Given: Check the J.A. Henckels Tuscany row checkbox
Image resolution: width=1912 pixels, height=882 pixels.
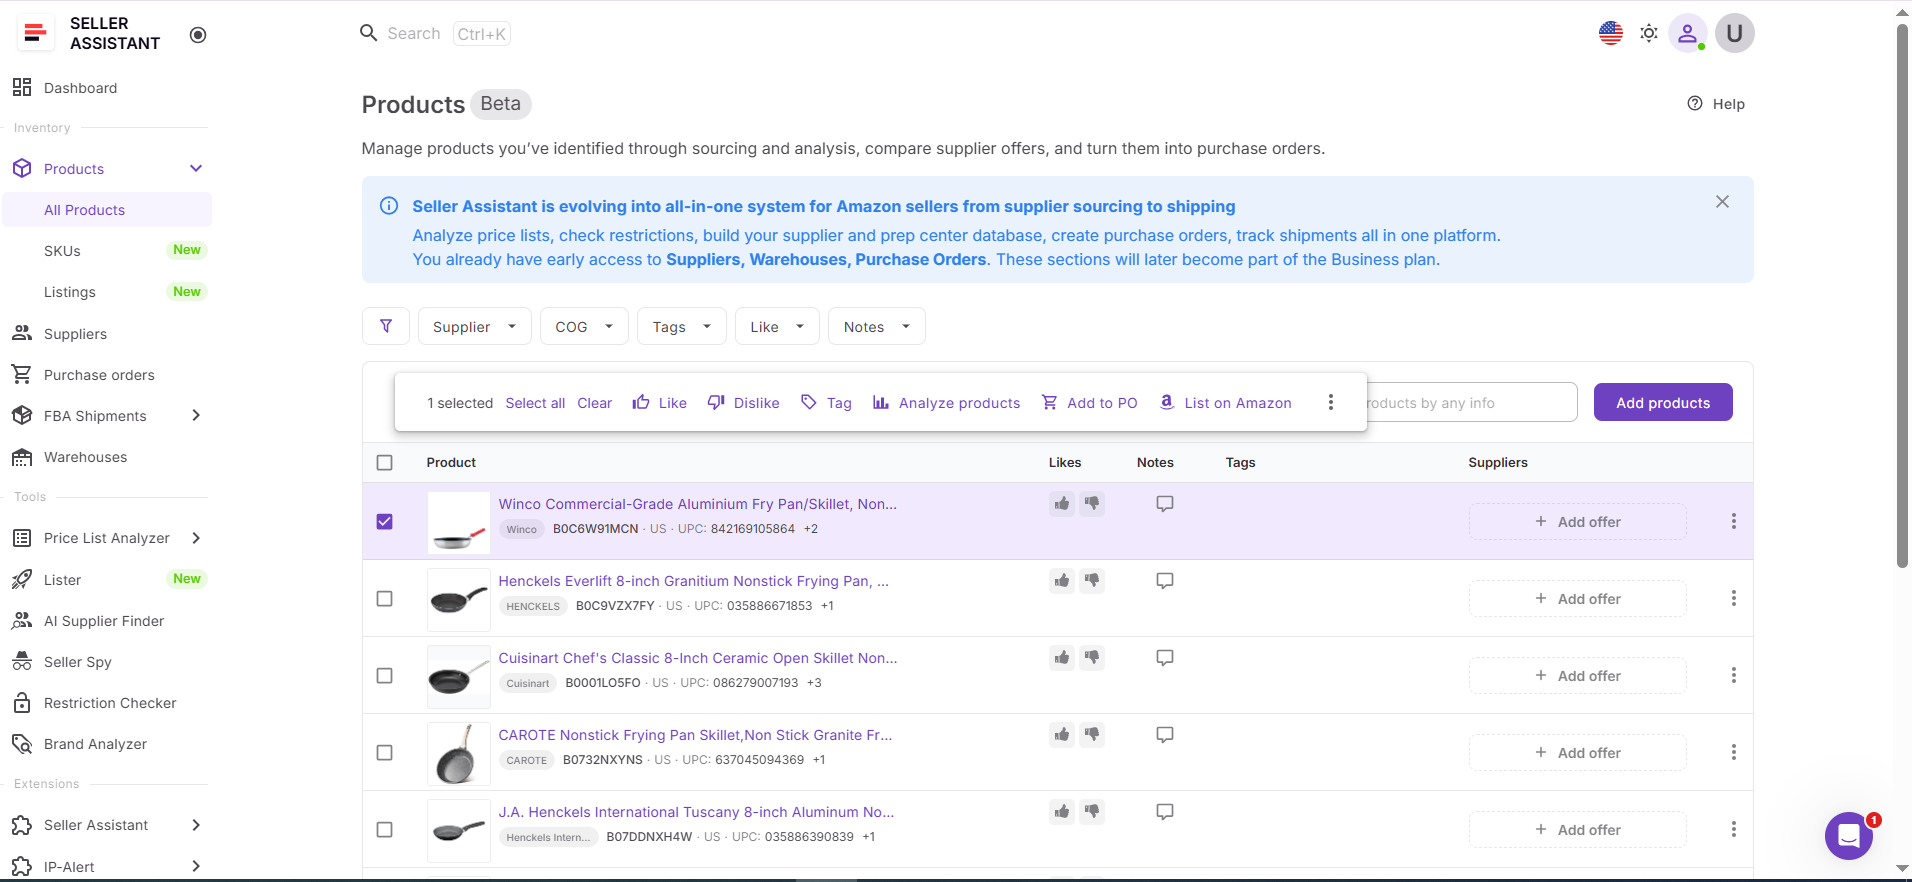Looking at the screenshot, I should [x=385, y=829].
